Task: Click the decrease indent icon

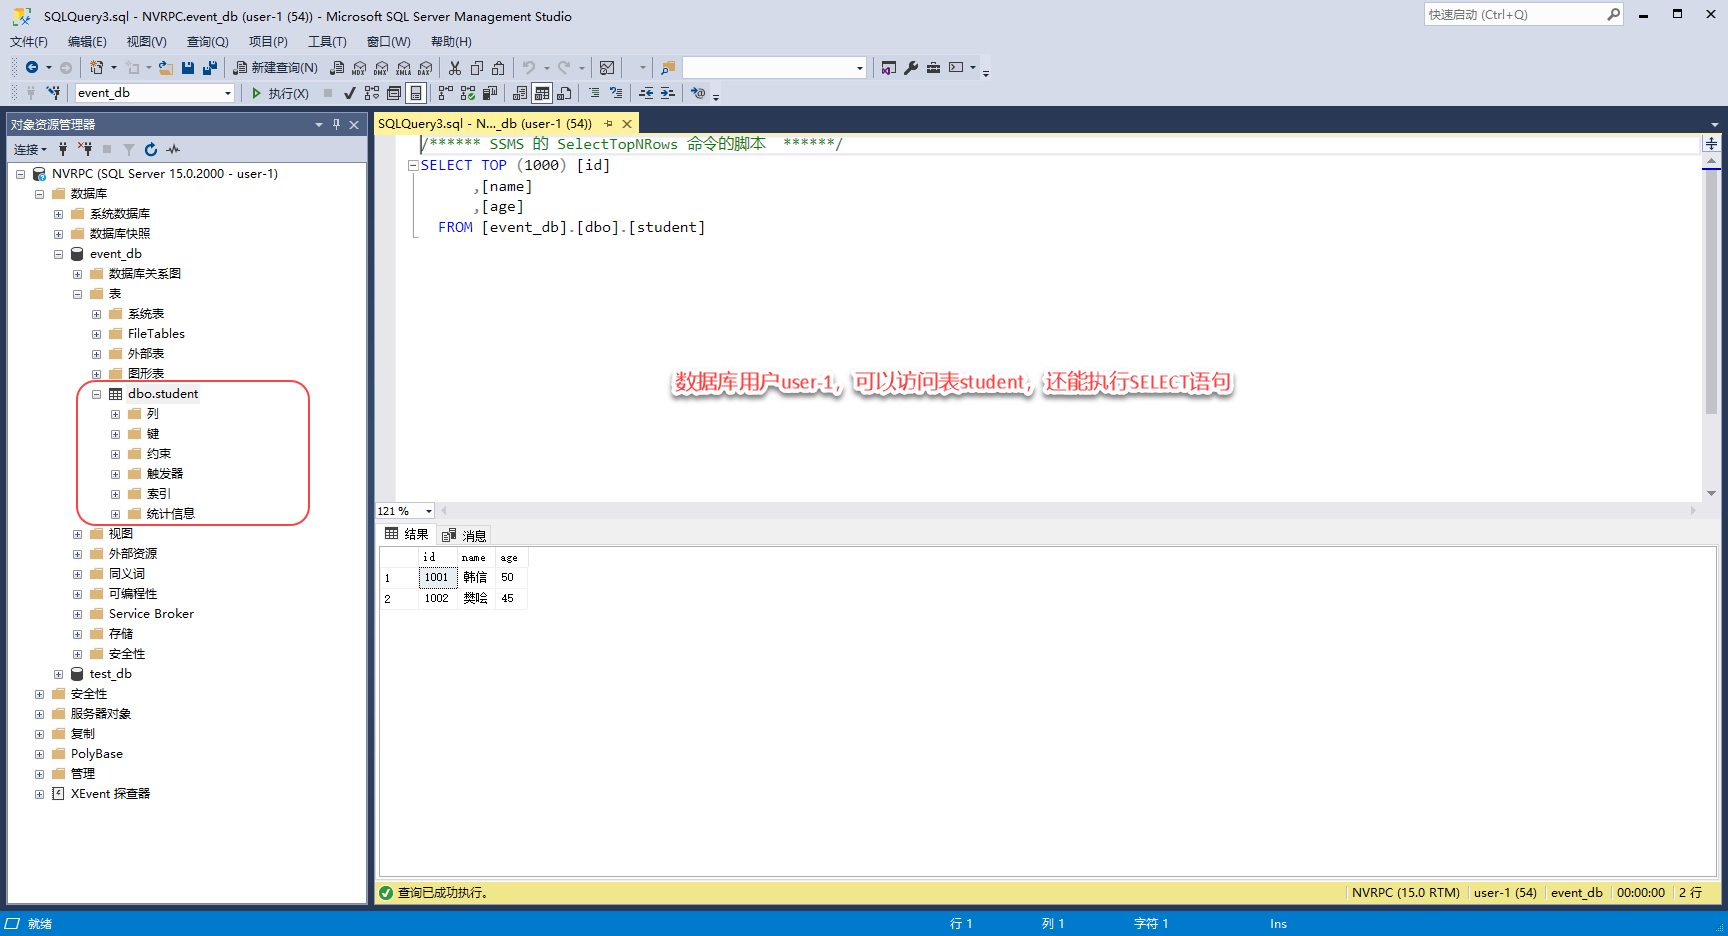Action: coord(646,93)
